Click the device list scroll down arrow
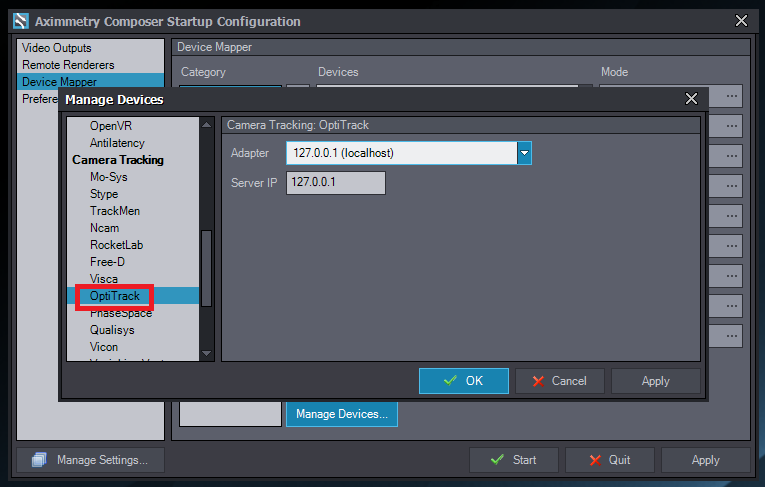 point(207,353)
